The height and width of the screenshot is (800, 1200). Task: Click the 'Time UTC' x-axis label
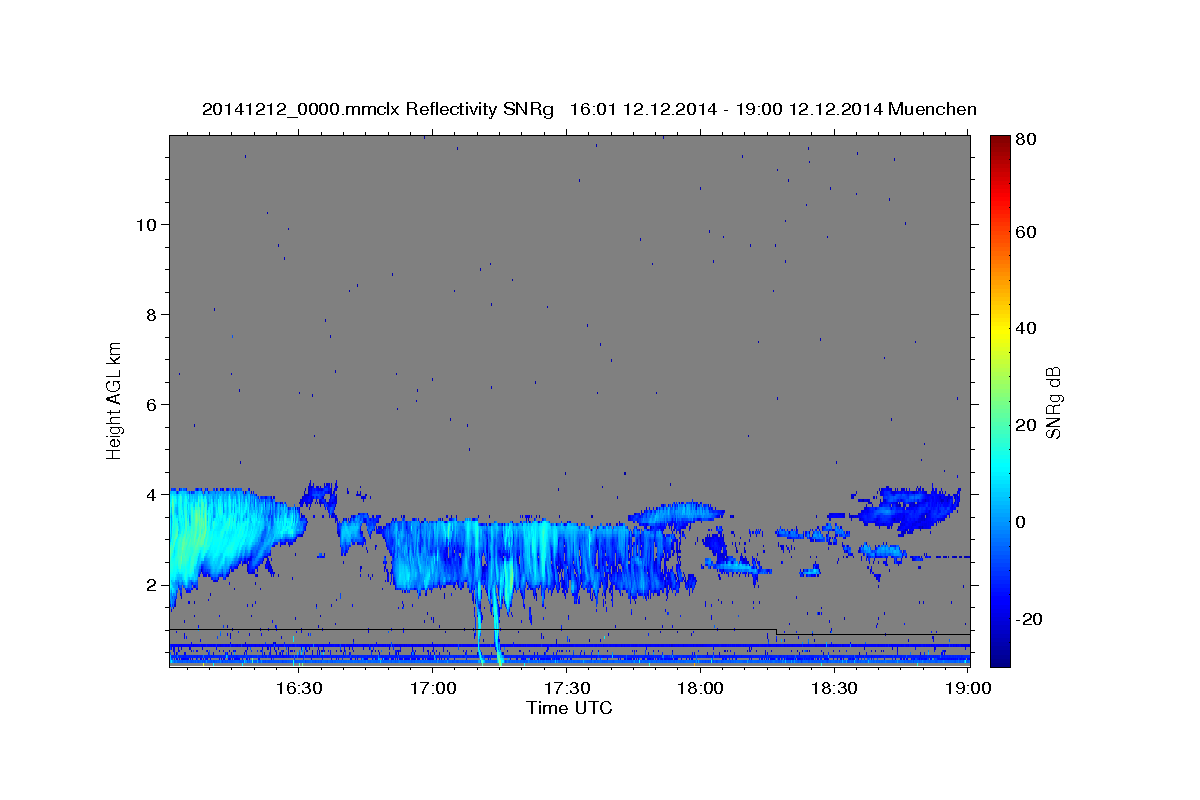click(x=569, y=708)
